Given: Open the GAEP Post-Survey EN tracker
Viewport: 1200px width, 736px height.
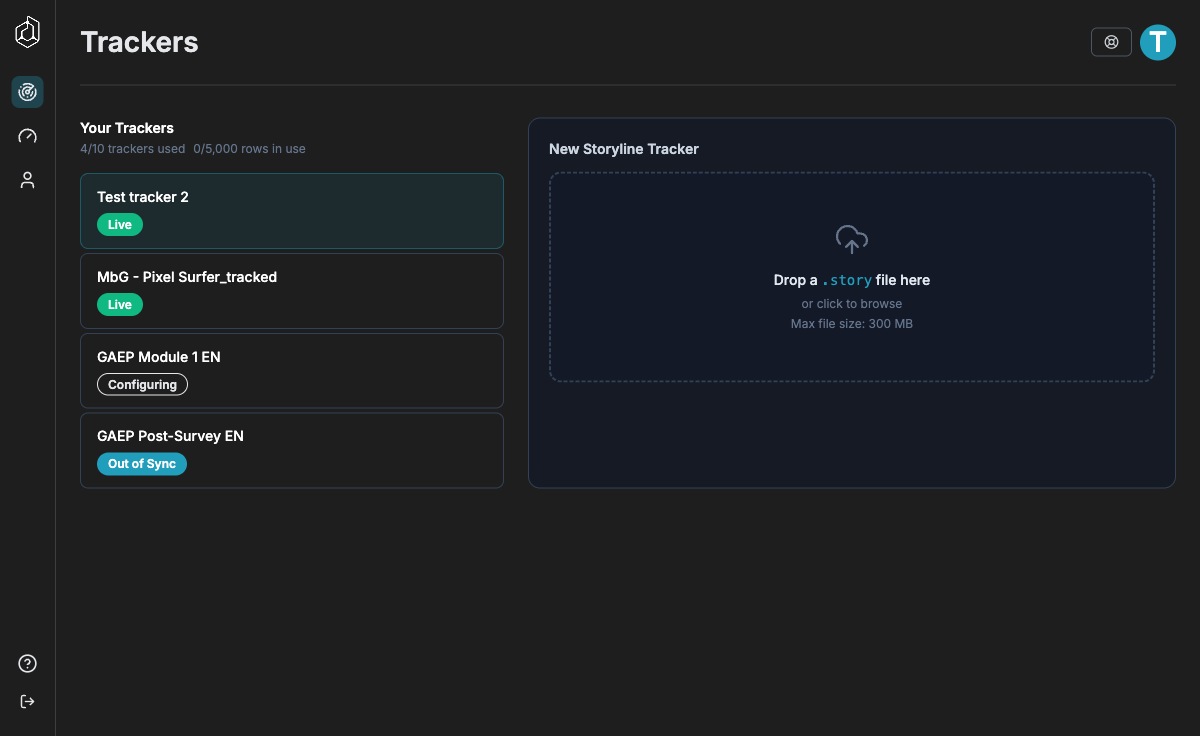Looking at the screenshot, I should [292, 451].
